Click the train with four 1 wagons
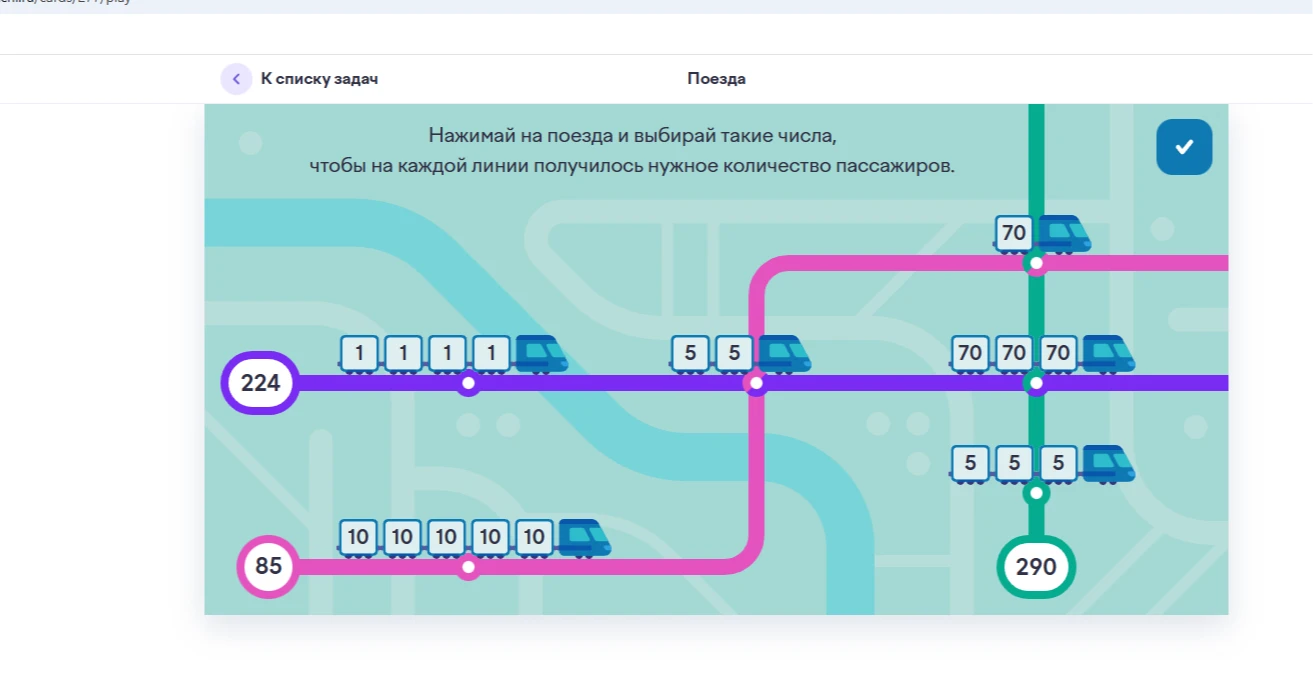The image size is (1313, 680). 453,354
